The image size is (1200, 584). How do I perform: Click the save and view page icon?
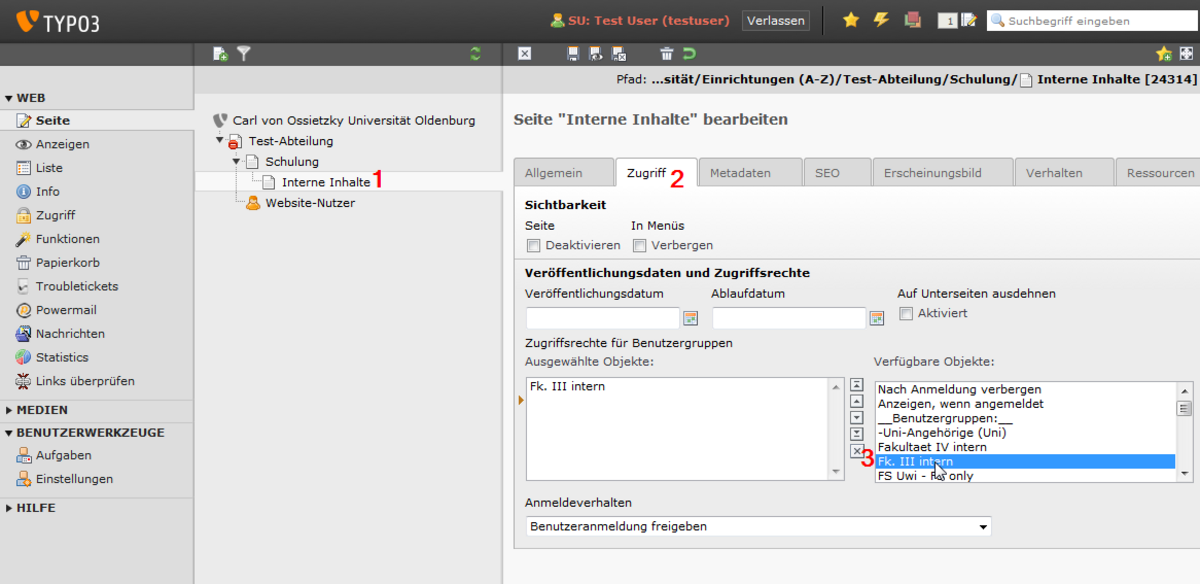(596, 53)
